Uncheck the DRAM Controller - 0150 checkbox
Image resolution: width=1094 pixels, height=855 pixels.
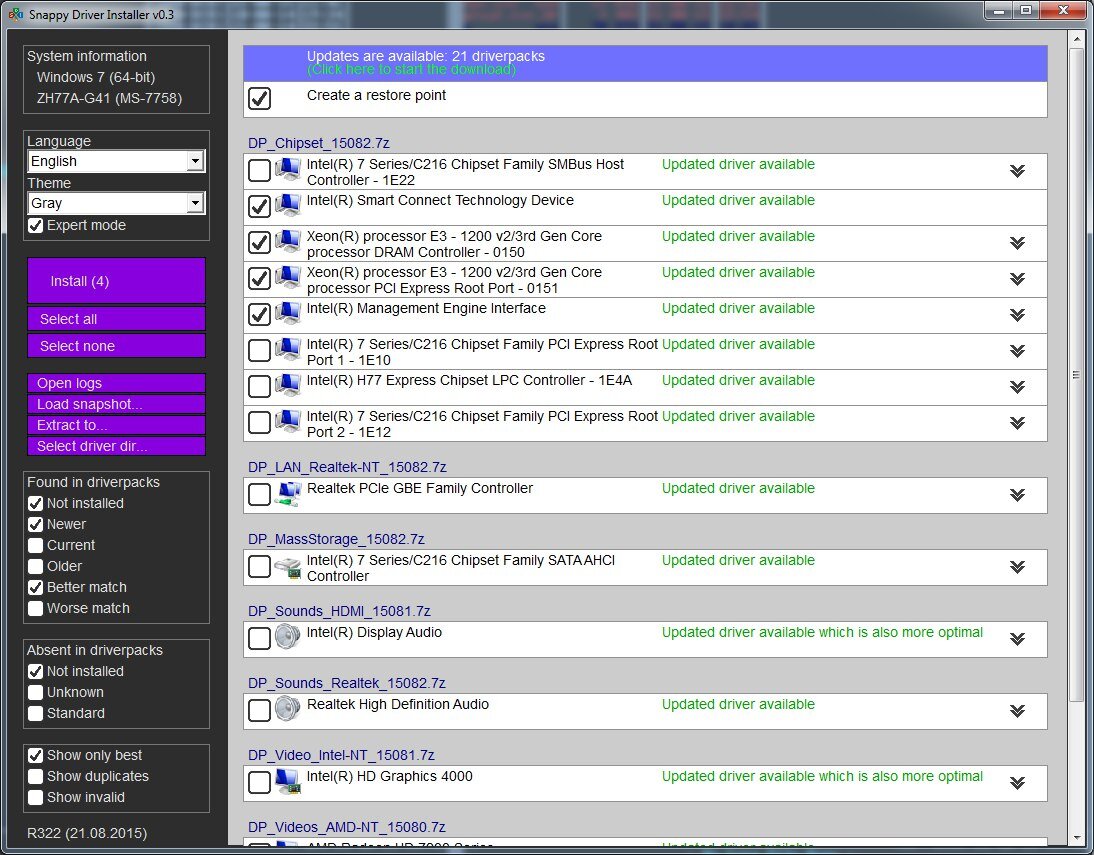click(x=260, y=242)
